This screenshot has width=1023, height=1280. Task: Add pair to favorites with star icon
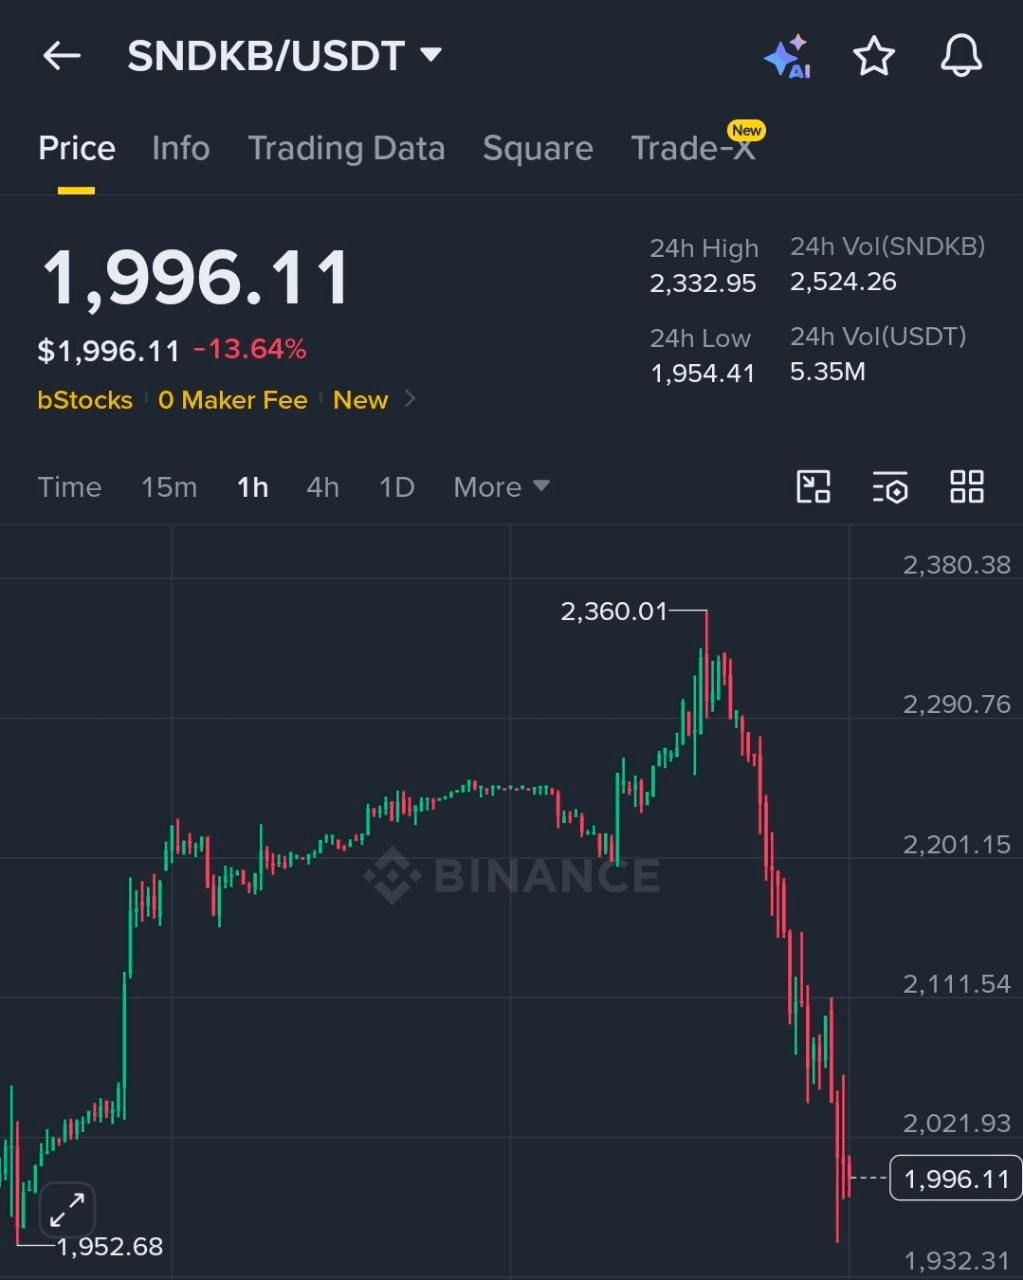click(x=873, y=56)
